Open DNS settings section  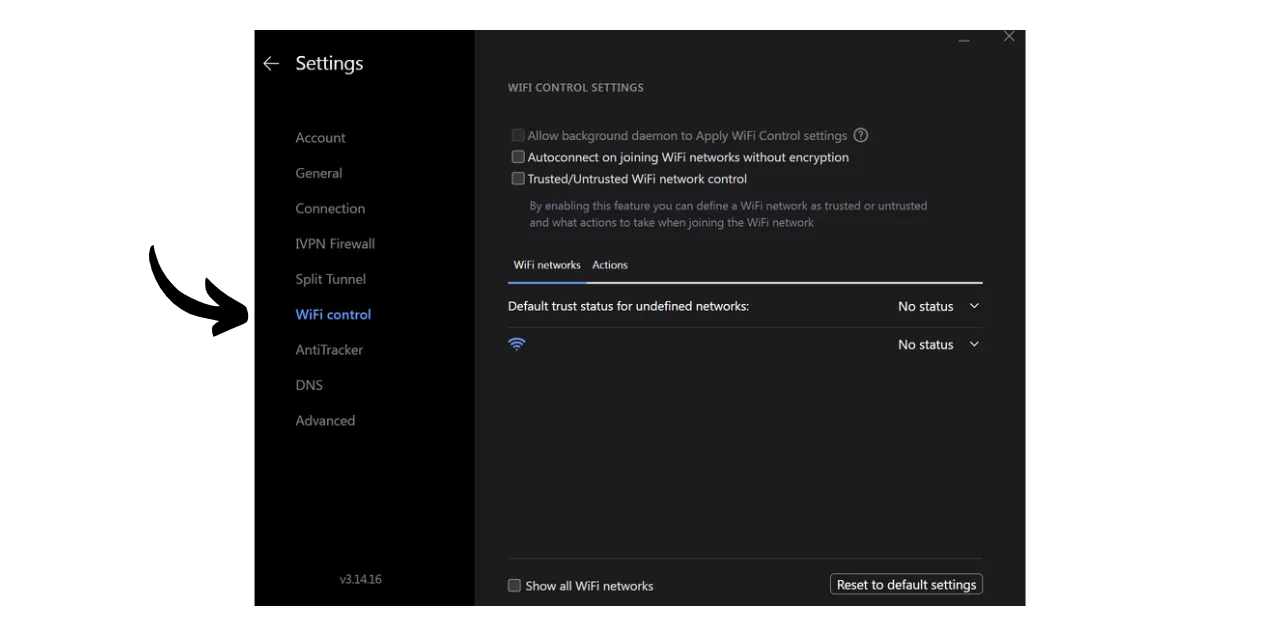pos(309,385)
